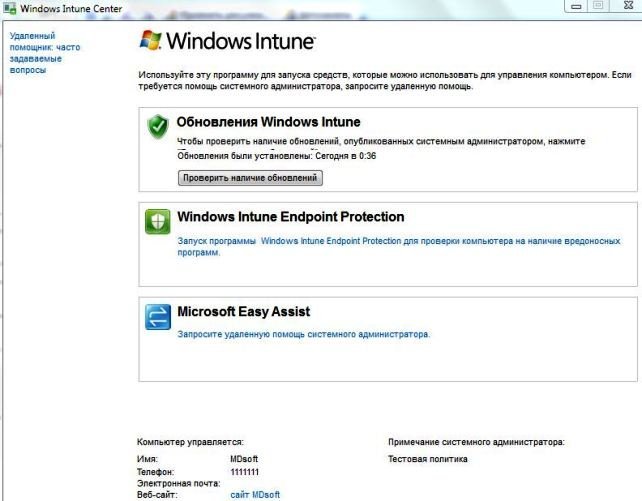Click the name value MDsoft

(244, 459)
